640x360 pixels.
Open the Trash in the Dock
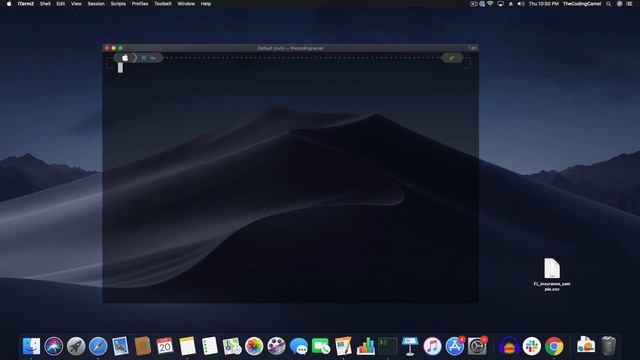[x=608, y=346]
